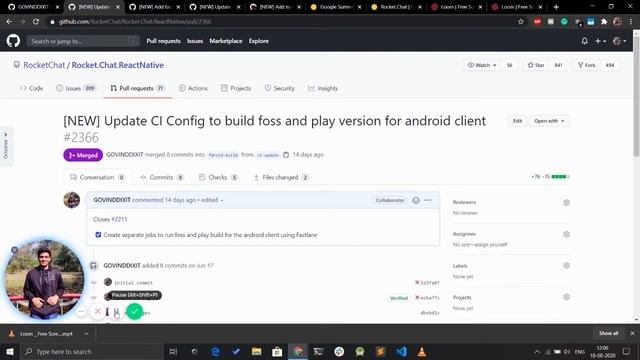Focus the GitHub search box
Screen dimensions: 640x360
(x=83, y=41)
